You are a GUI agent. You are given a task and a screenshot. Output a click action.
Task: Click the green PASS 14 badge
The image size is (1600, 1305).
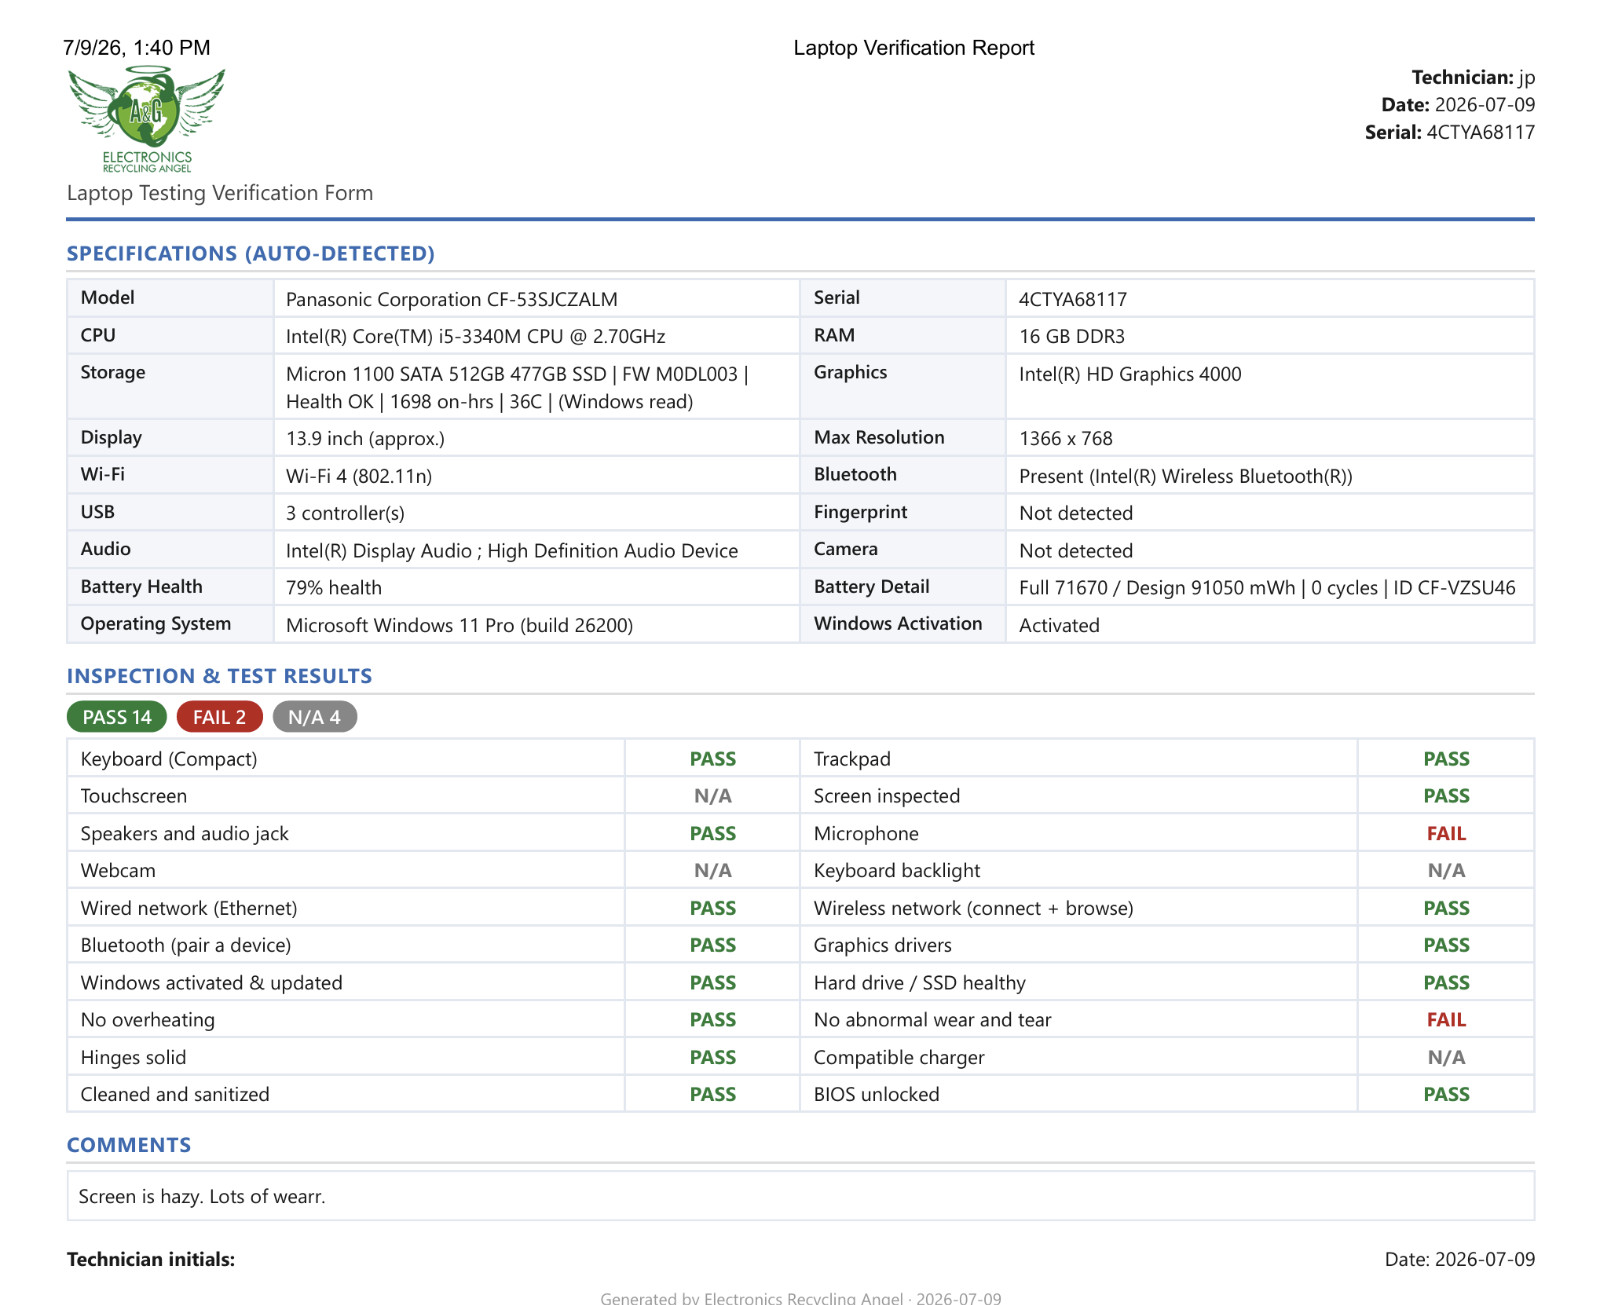[x=117, y=717]
